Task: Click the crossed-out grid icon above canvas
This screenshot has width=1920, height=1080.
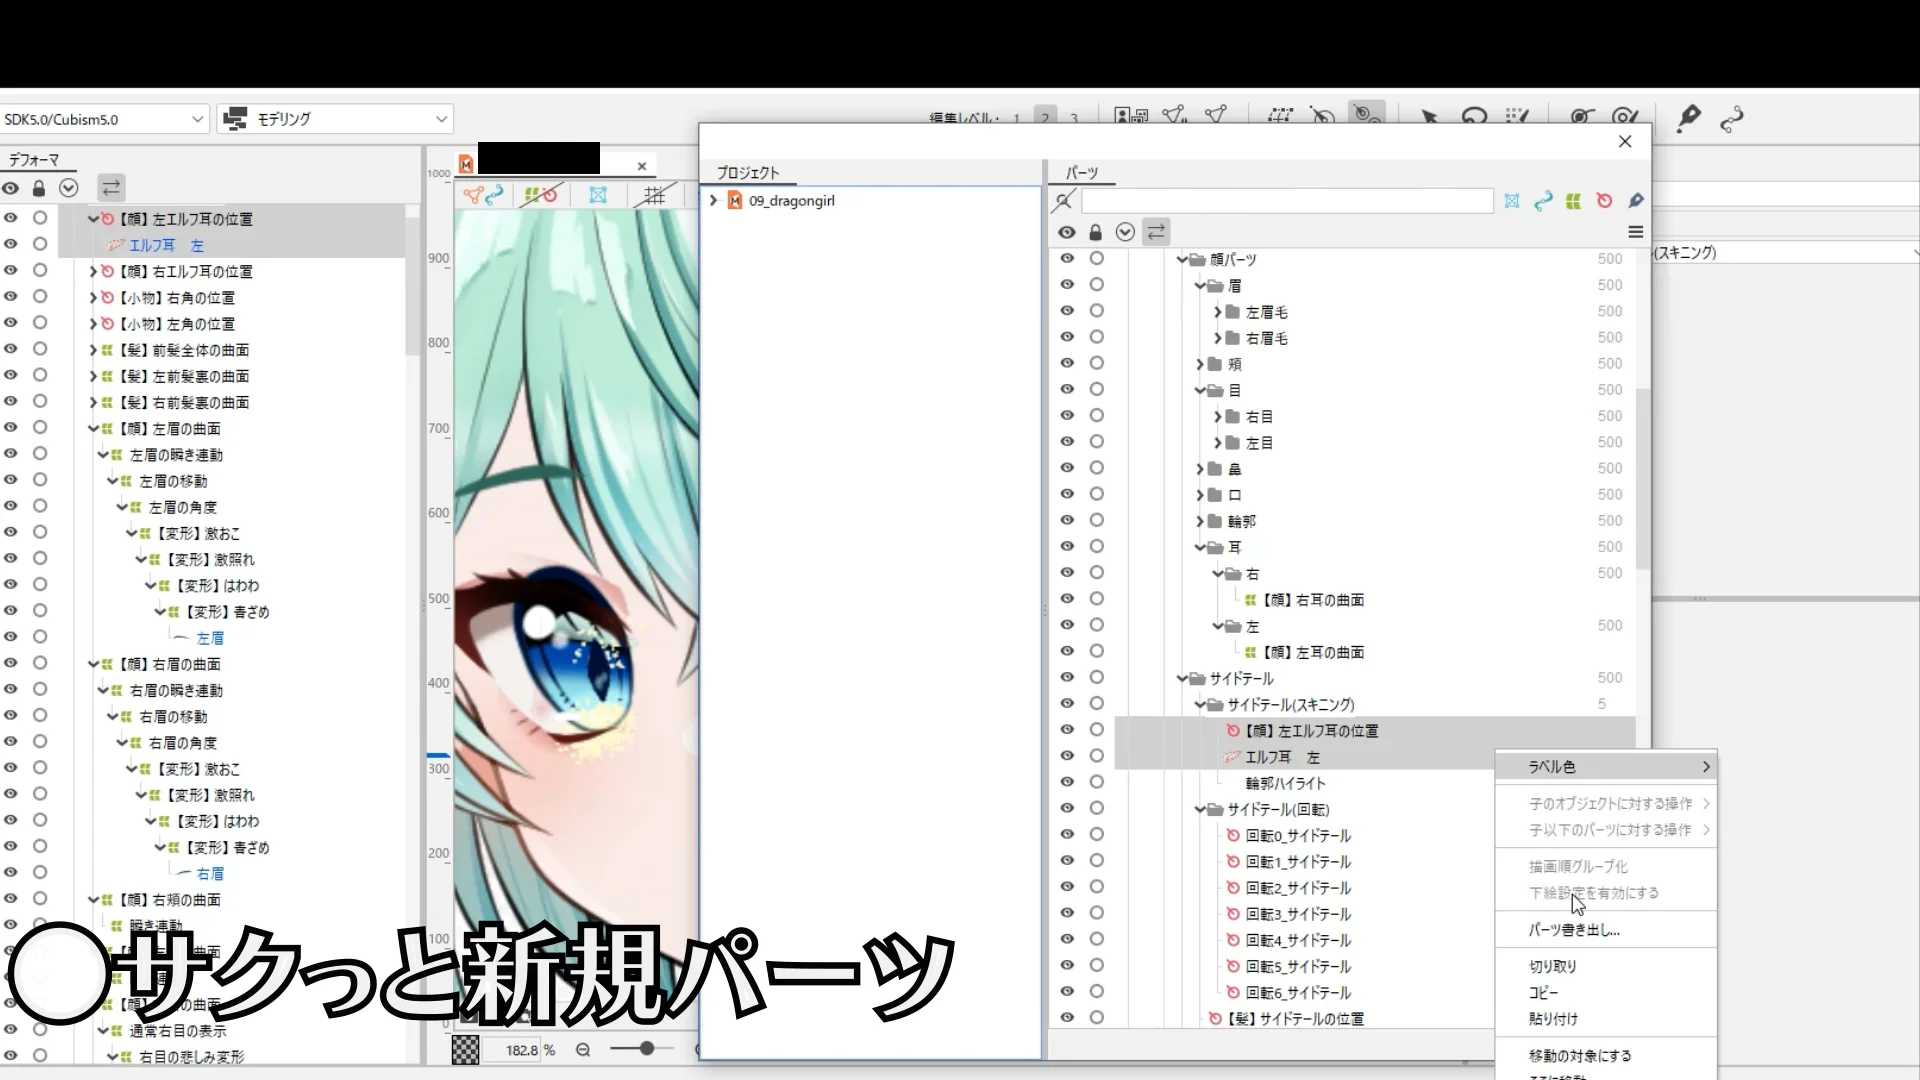Action: (655, 195)
